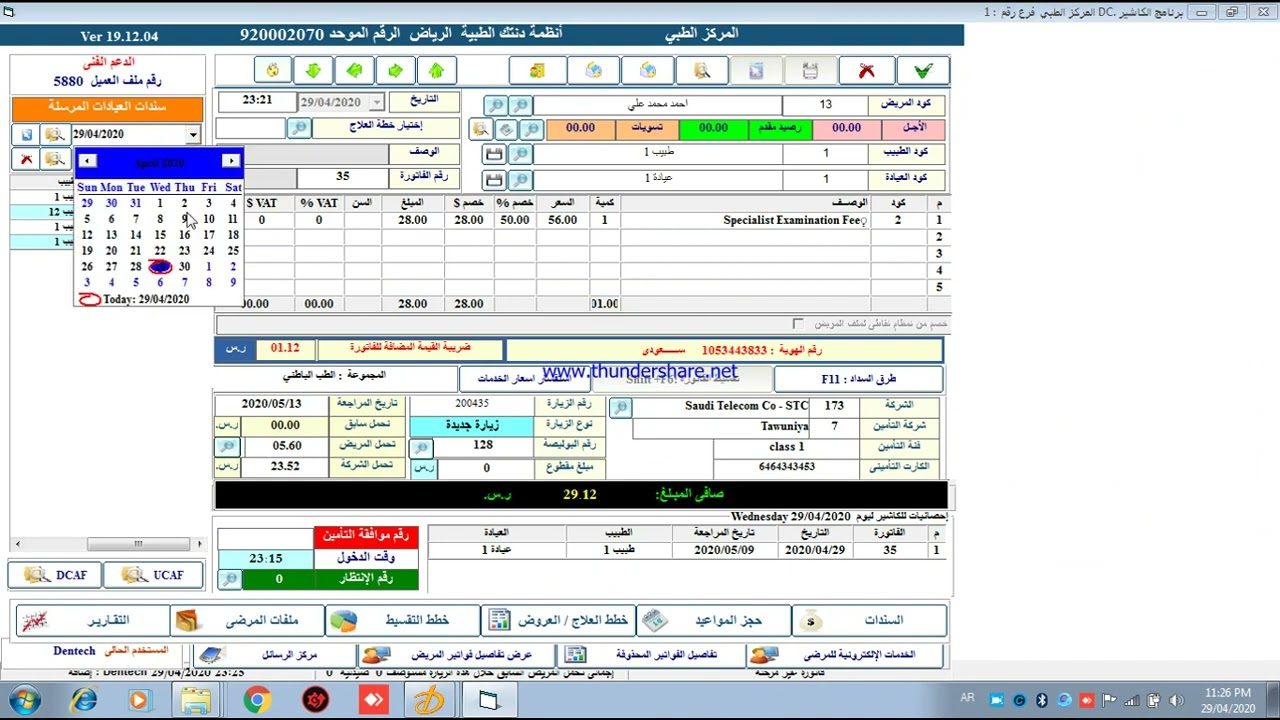
Task: Click search icon beside doctor name طبيب 1
Action: point(520,154)
